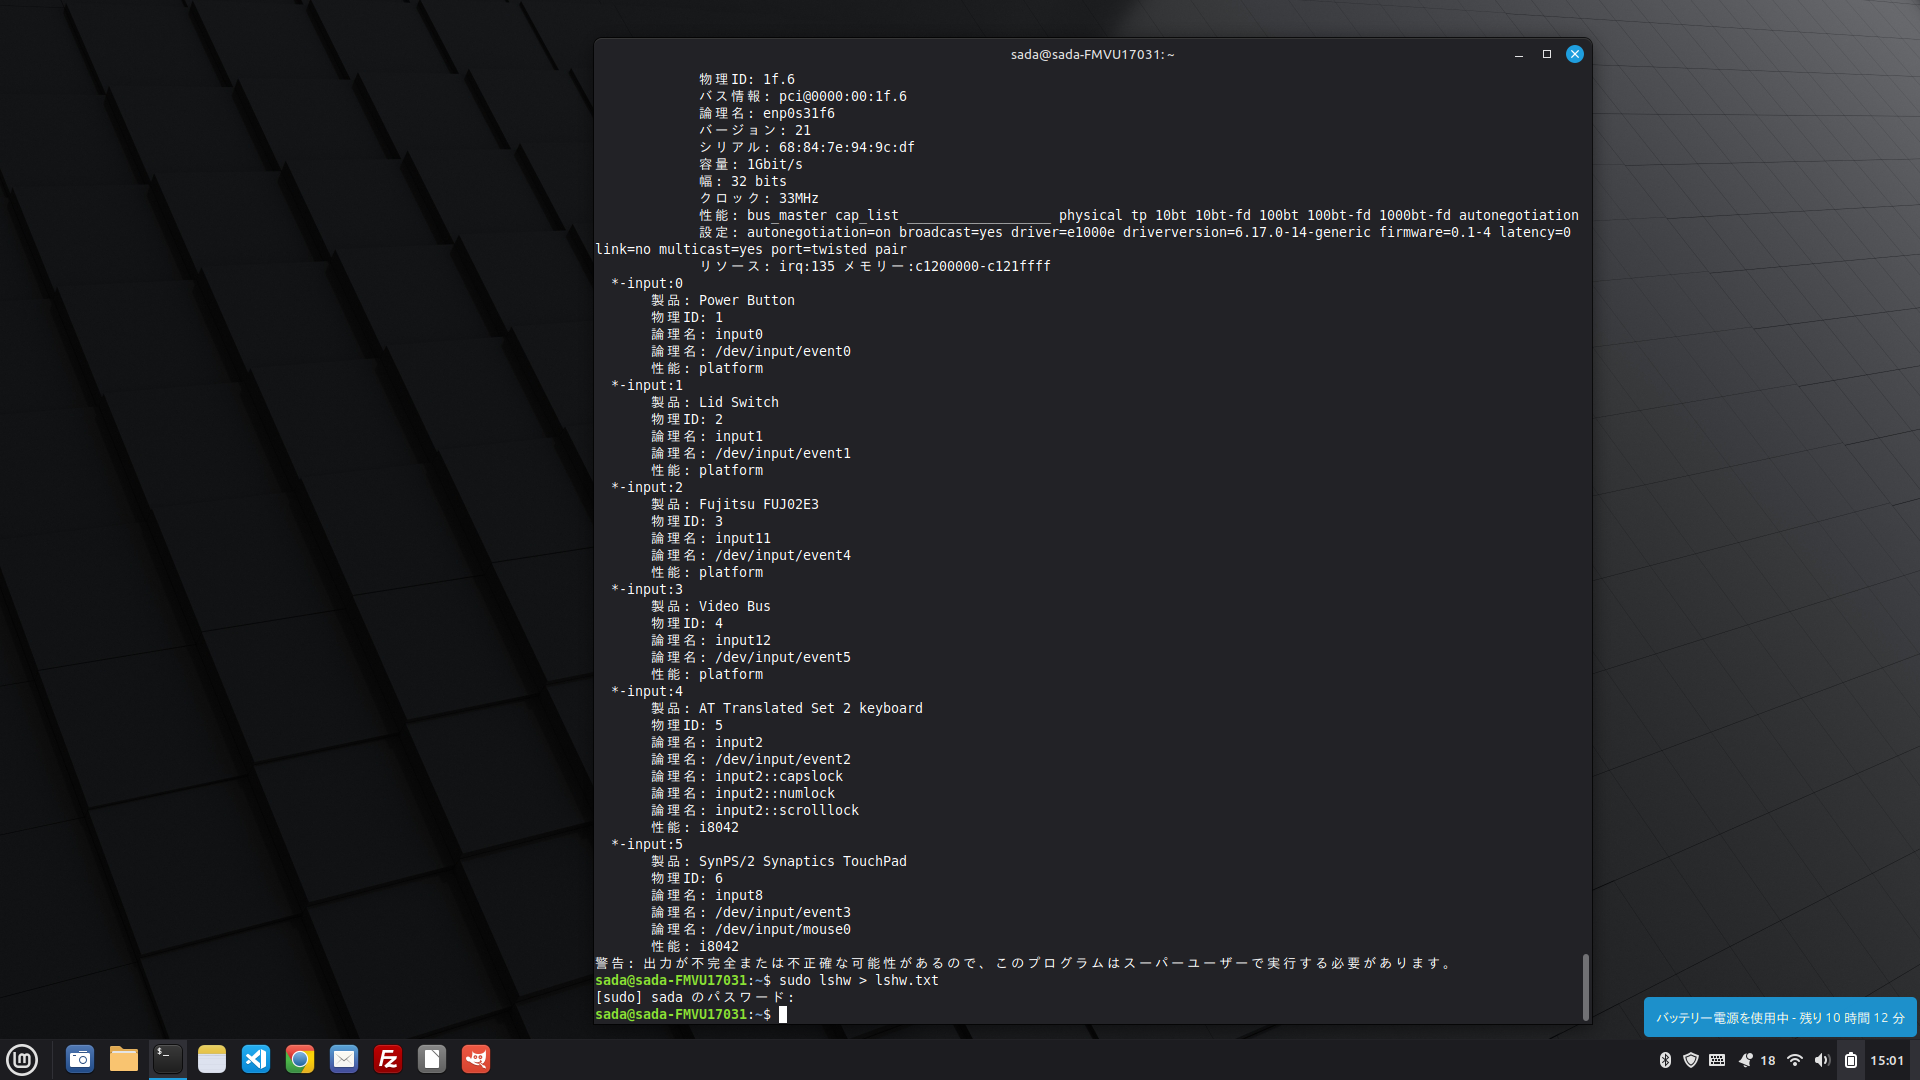The height and width of the screenshot is (1080, 1920).
Task: Click the update manager shield icon
Action: [x=1691, y=1060]
